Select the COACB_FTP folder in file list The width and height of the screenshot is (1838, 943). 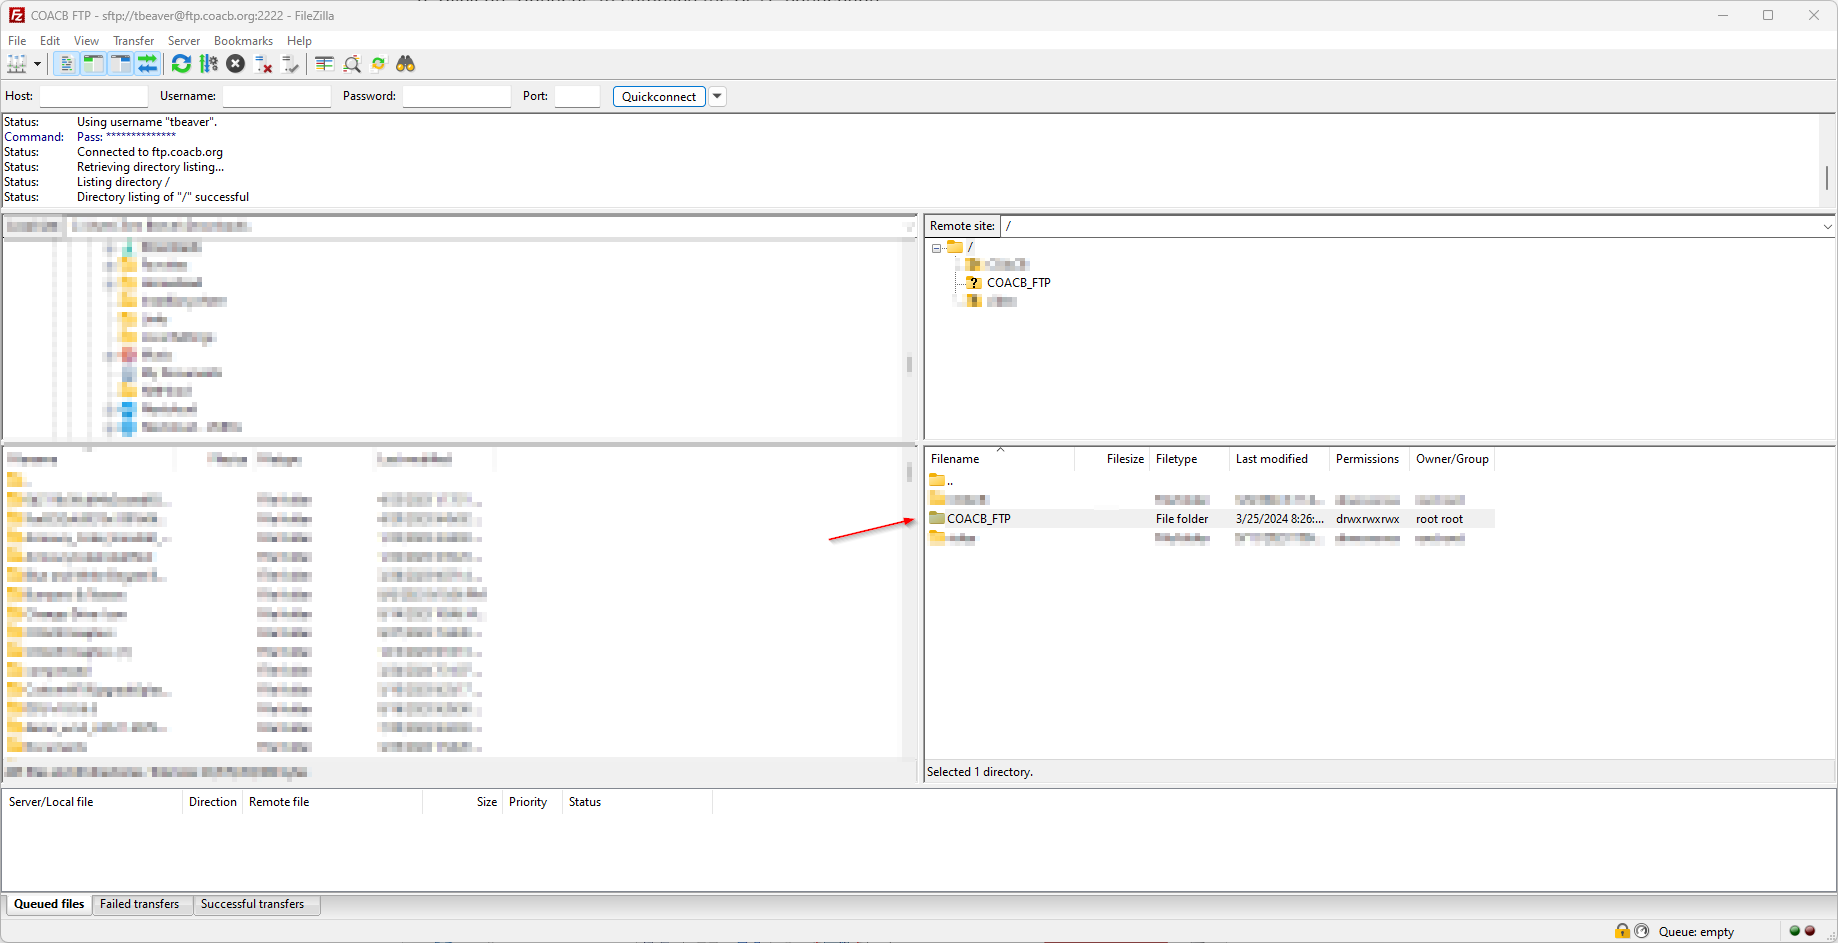point(978,519)
